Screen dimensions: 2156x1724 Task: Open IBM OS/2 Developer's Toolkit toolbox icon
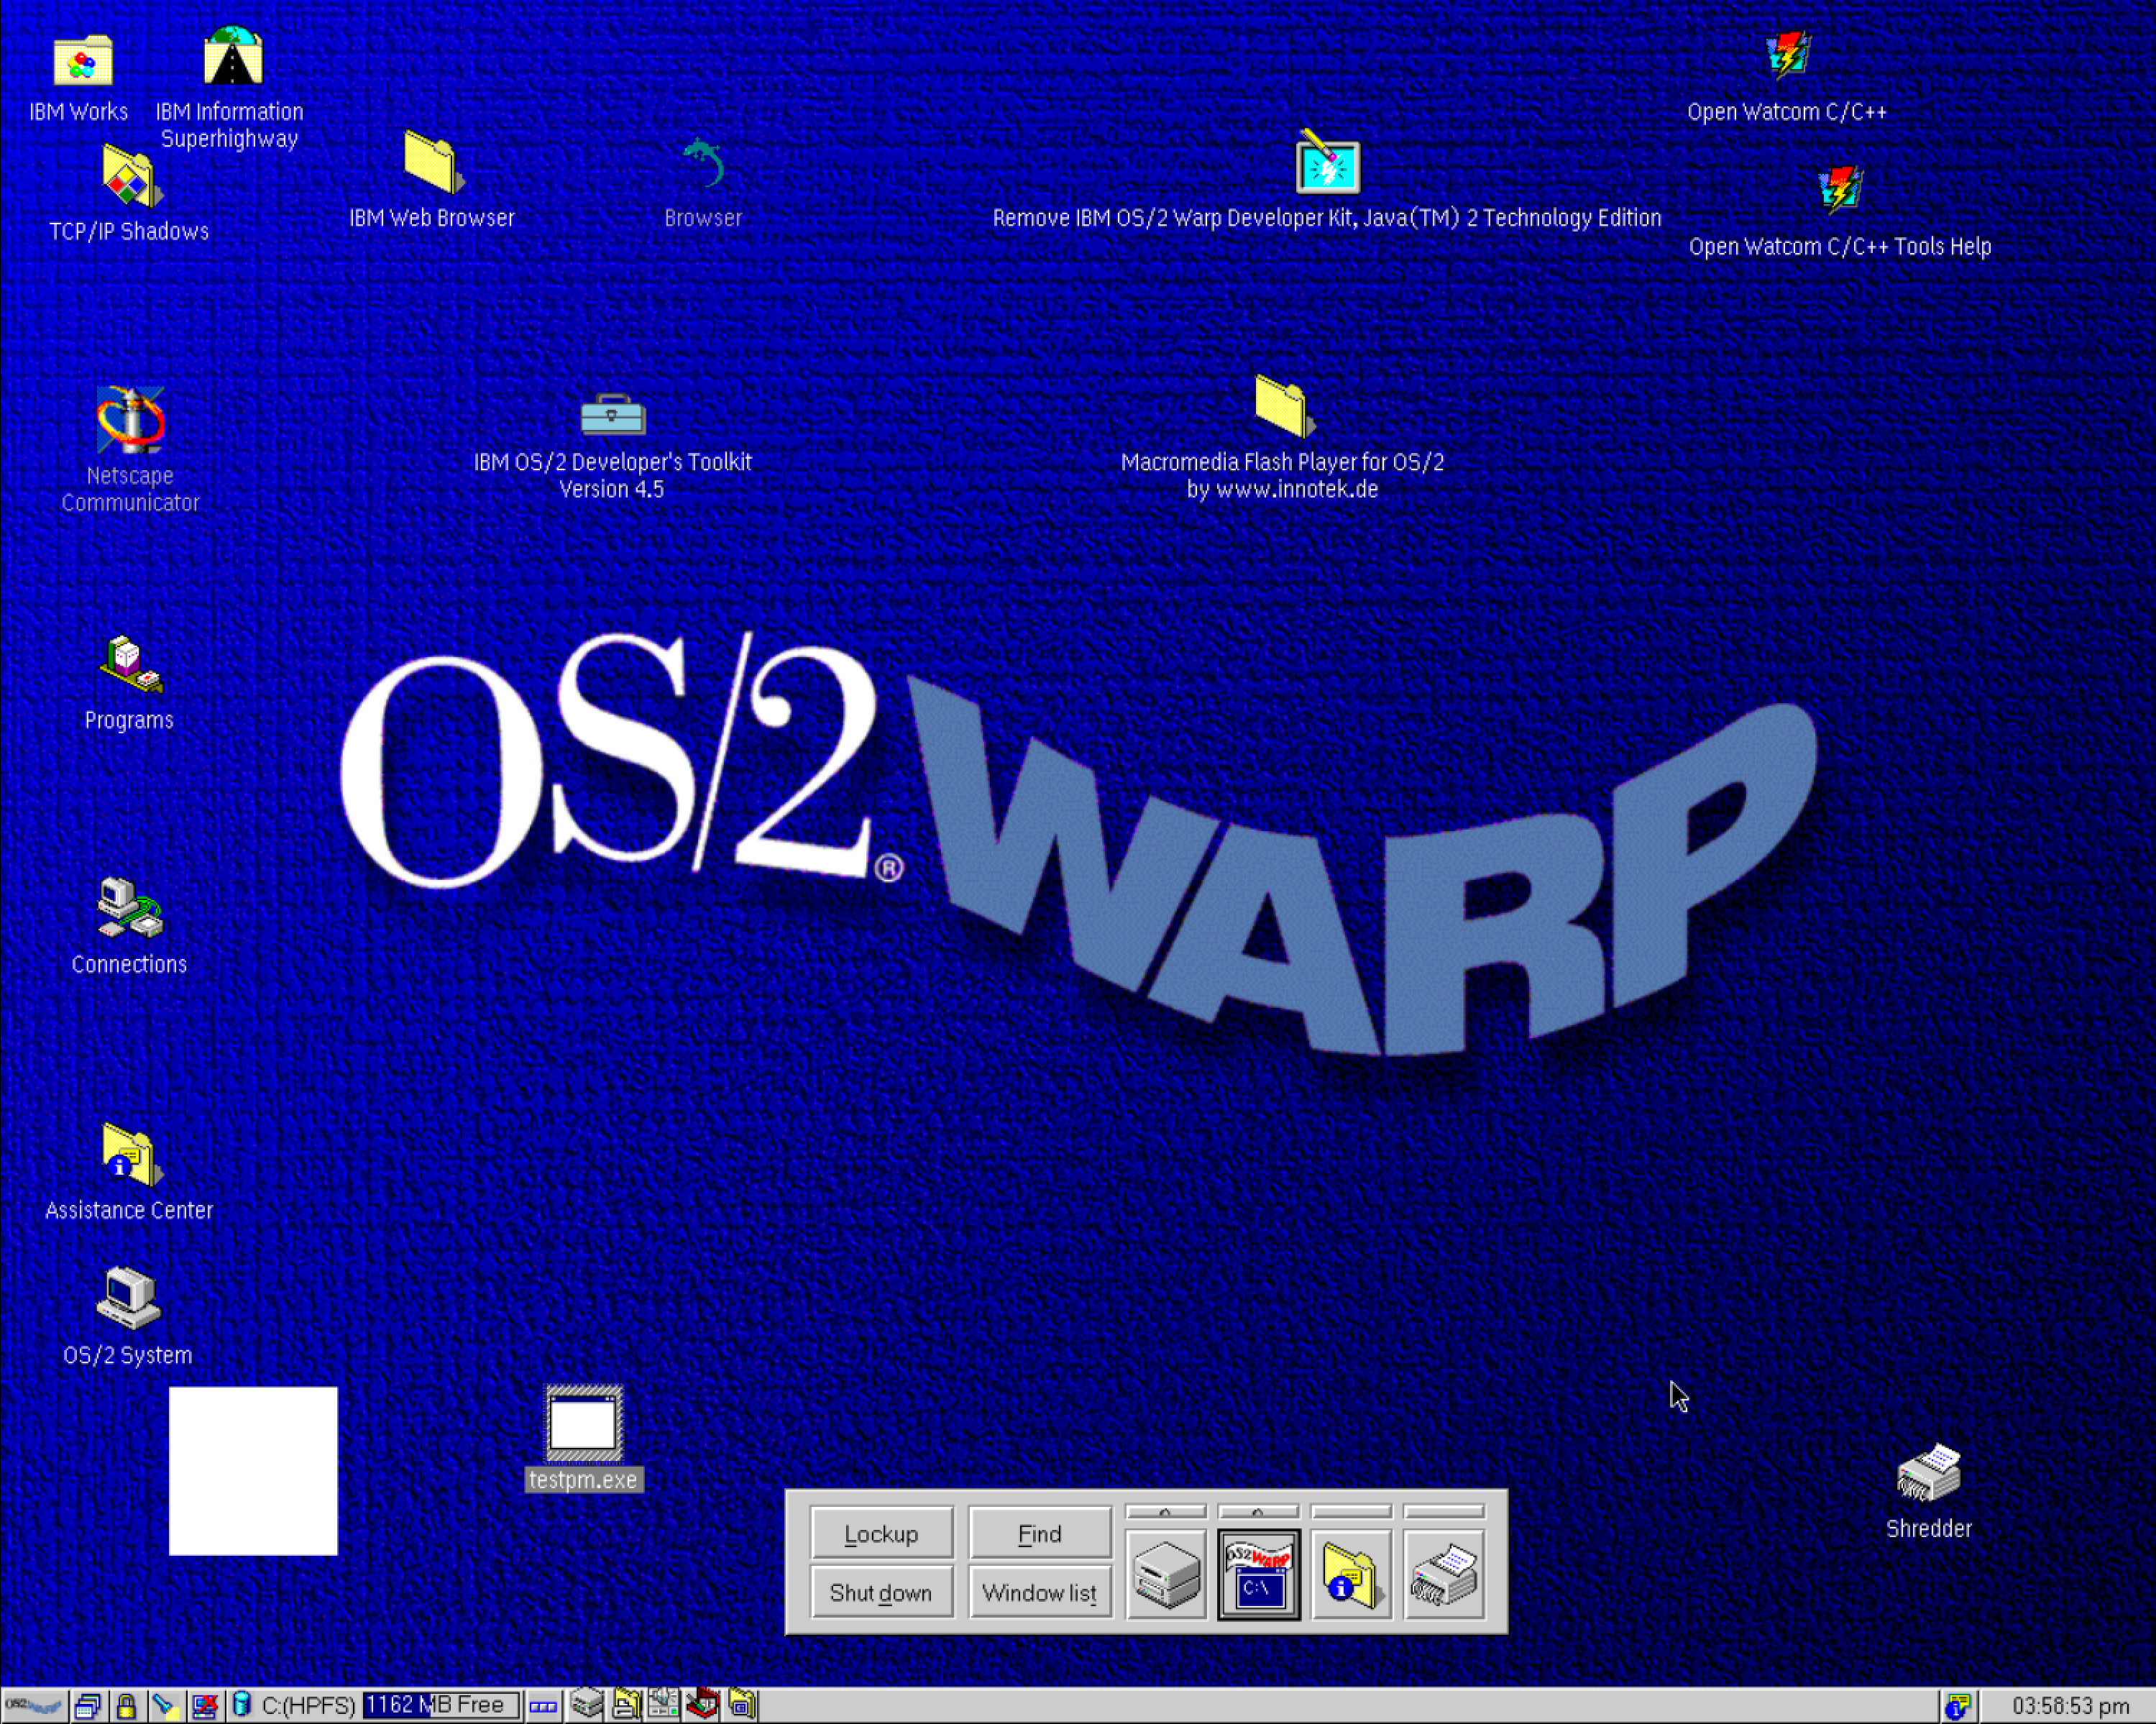coord(613,413)
